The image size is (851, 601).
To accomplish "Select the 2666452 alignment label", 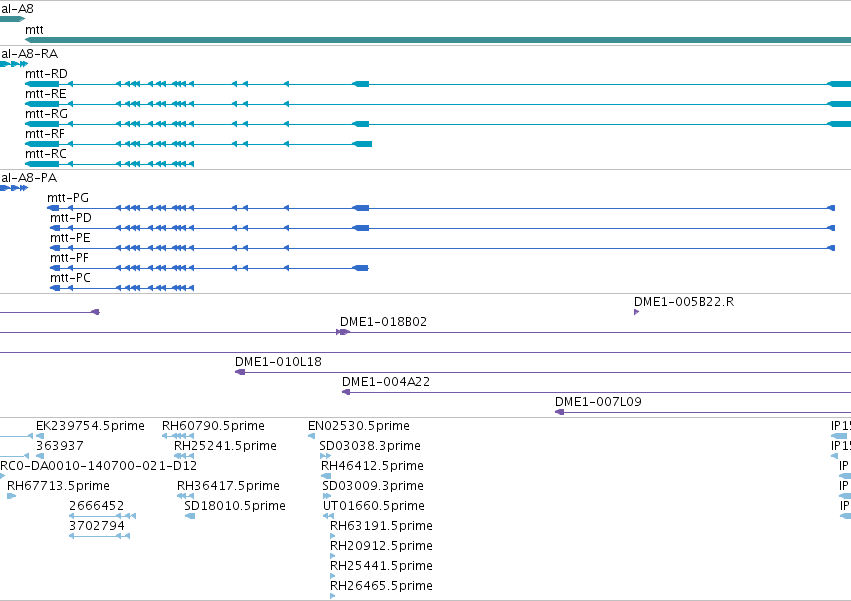I will [x=97, y=507].
